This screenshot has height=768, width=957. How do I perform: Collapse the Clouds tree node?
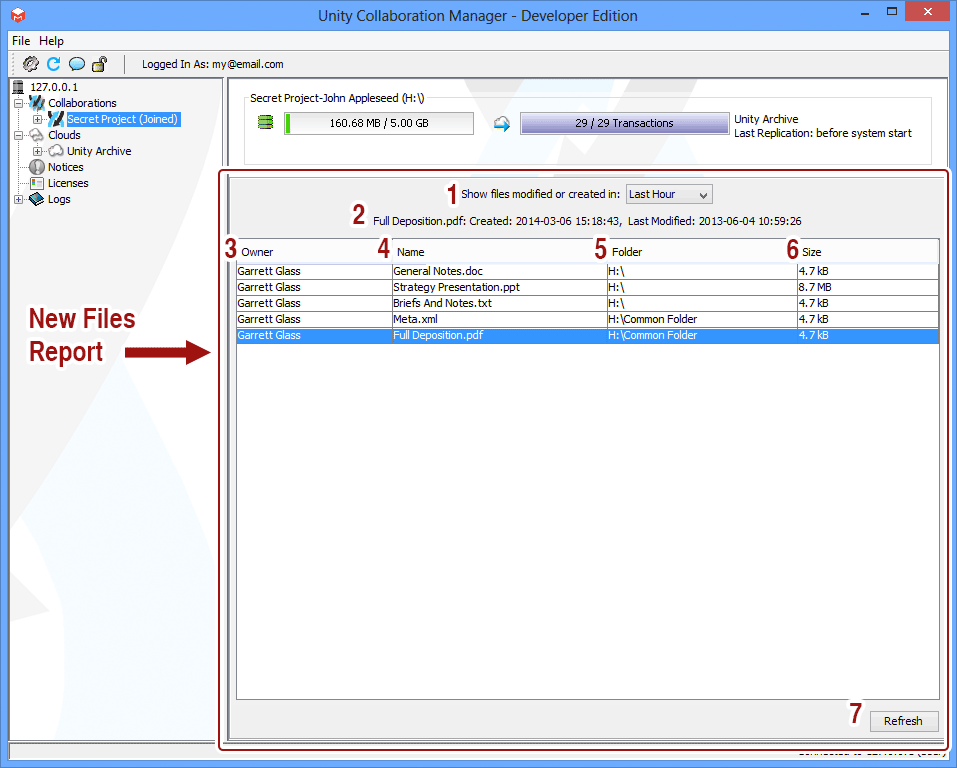(18, 136)
